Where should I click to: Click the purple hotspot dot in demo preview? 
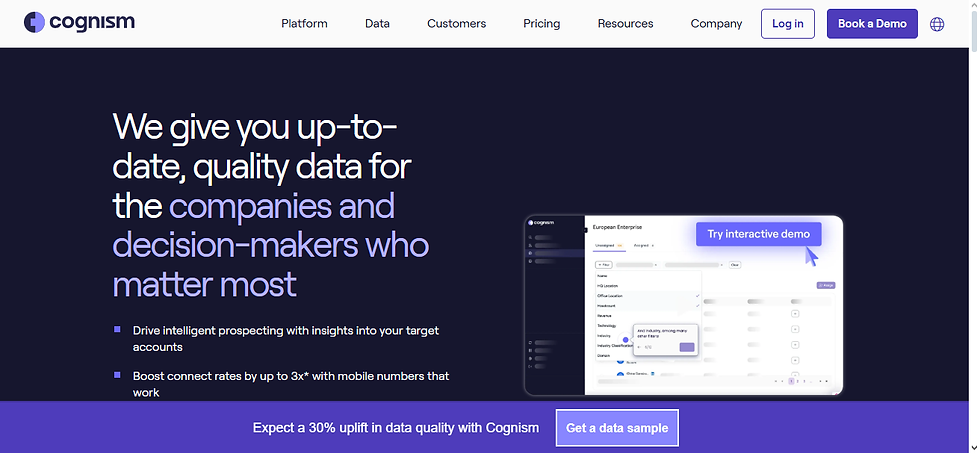(x=626, y=341)
